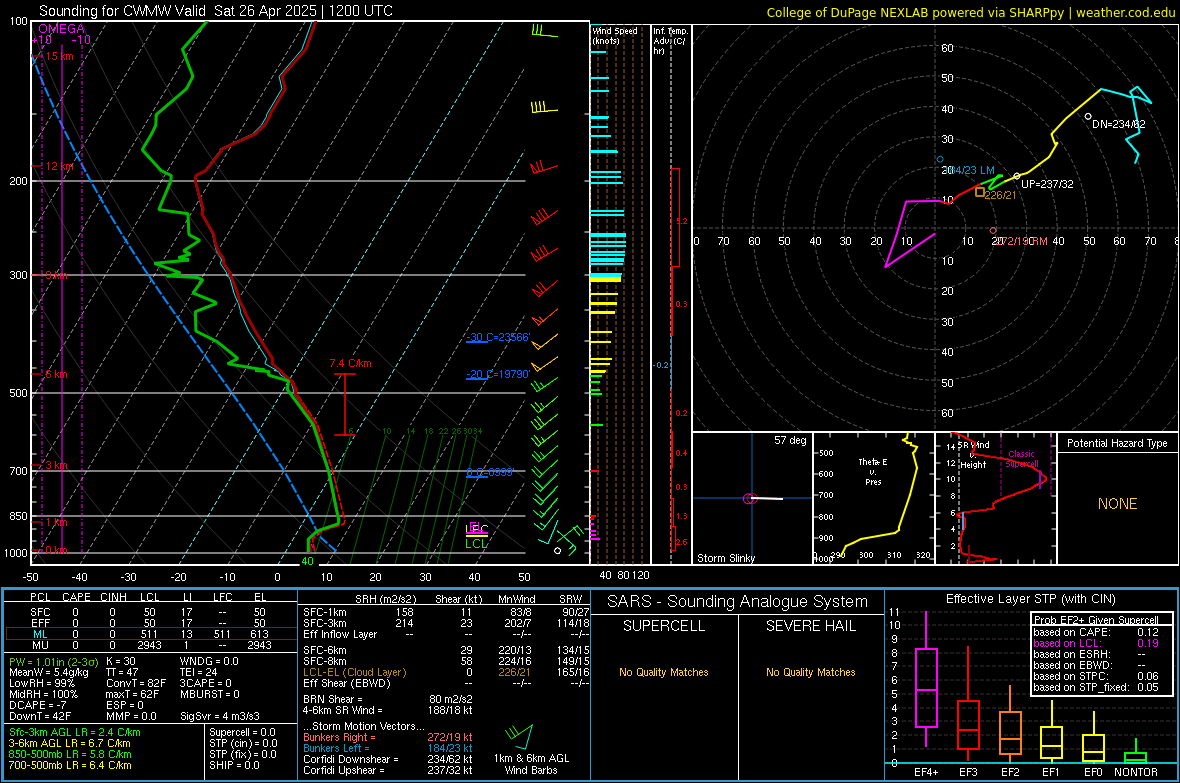Click the Supercell = 0.0 composite value
1180x783 pixels.
242,733
